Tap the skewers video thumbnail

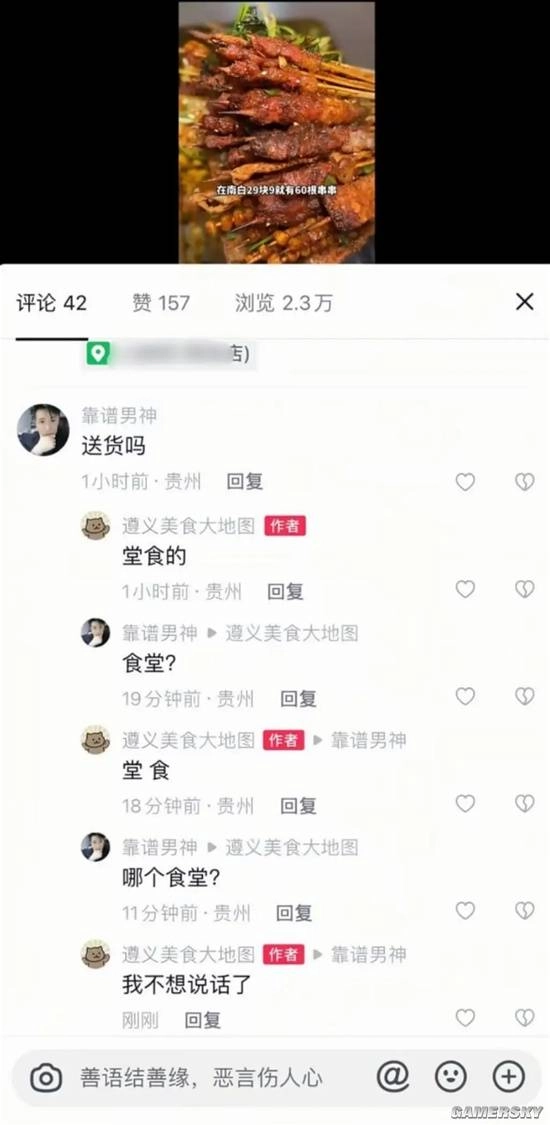click(277, 132)
